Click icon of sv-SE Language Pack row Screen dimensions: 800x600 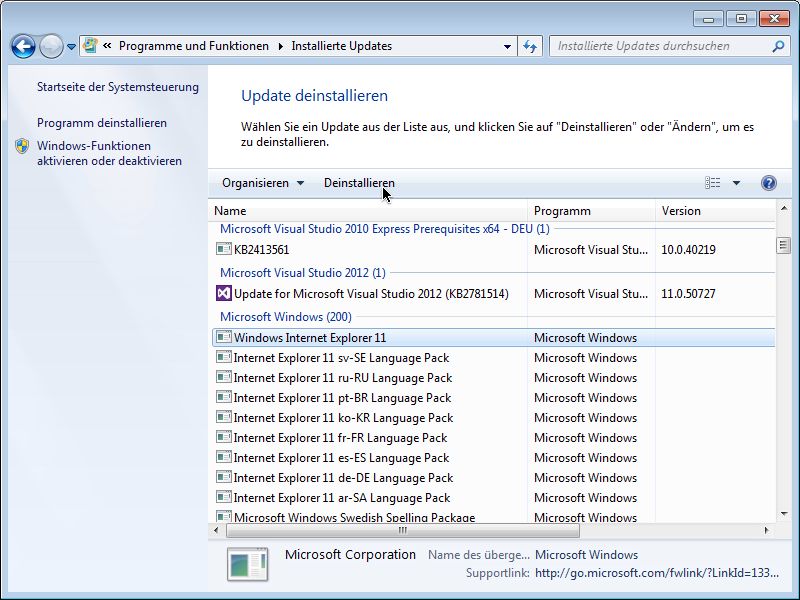point(223,357)
